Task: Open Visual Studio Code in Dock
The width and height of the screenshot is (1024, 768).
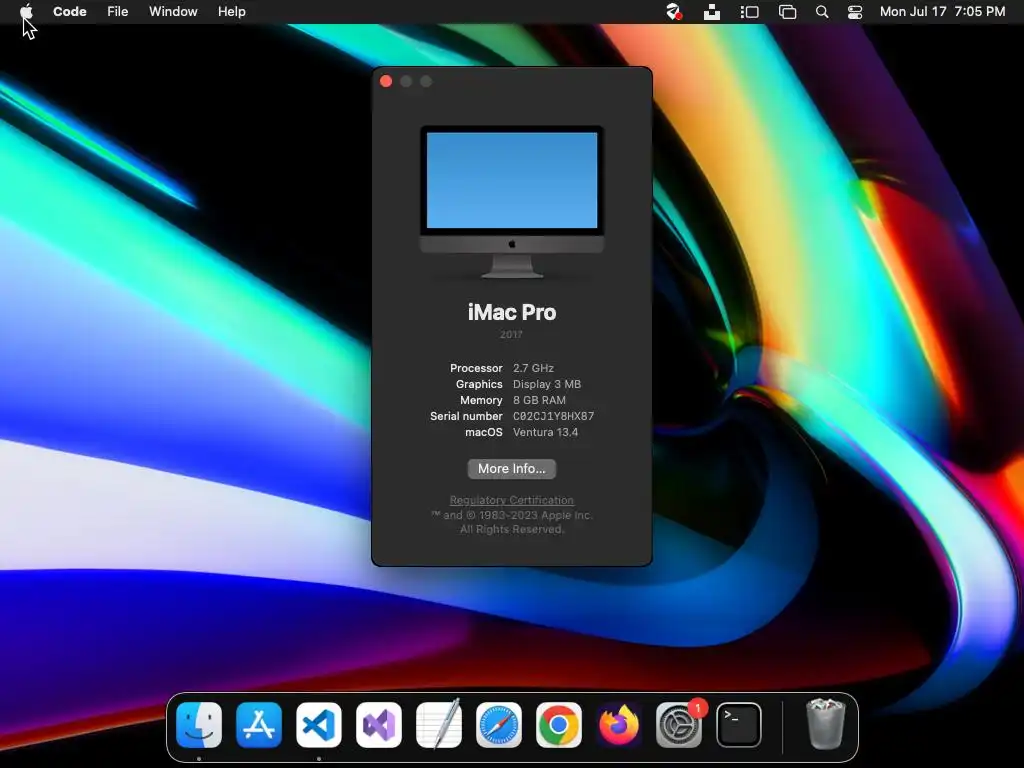Action: (319, 725)
